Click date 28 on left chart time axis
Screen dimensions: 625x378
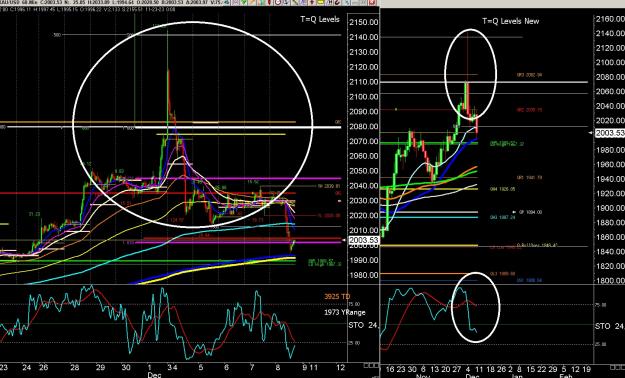click(x=75, y=368)
